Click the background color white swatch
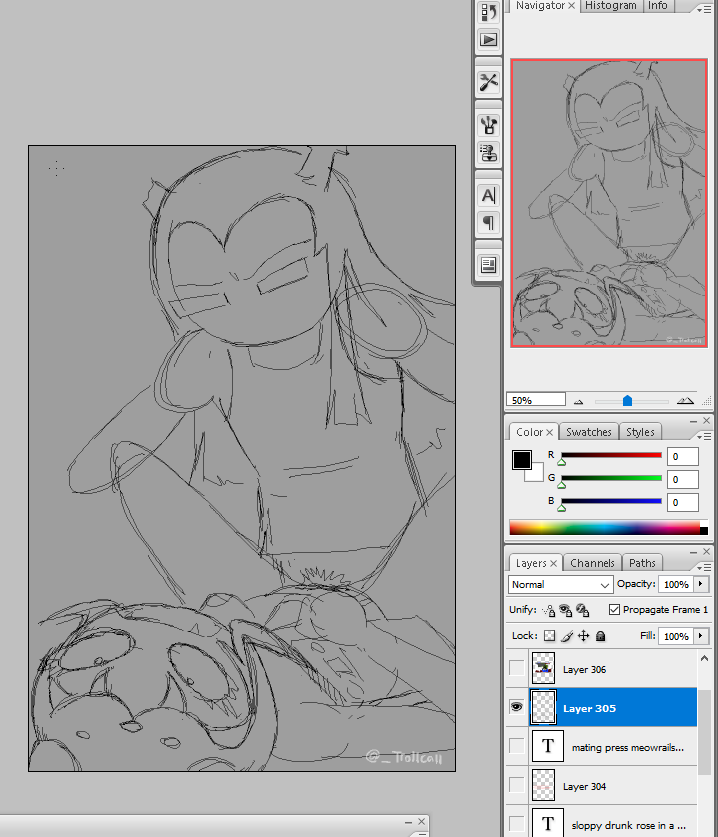Viewport: 718px width, 837px height. click(536, 475)
